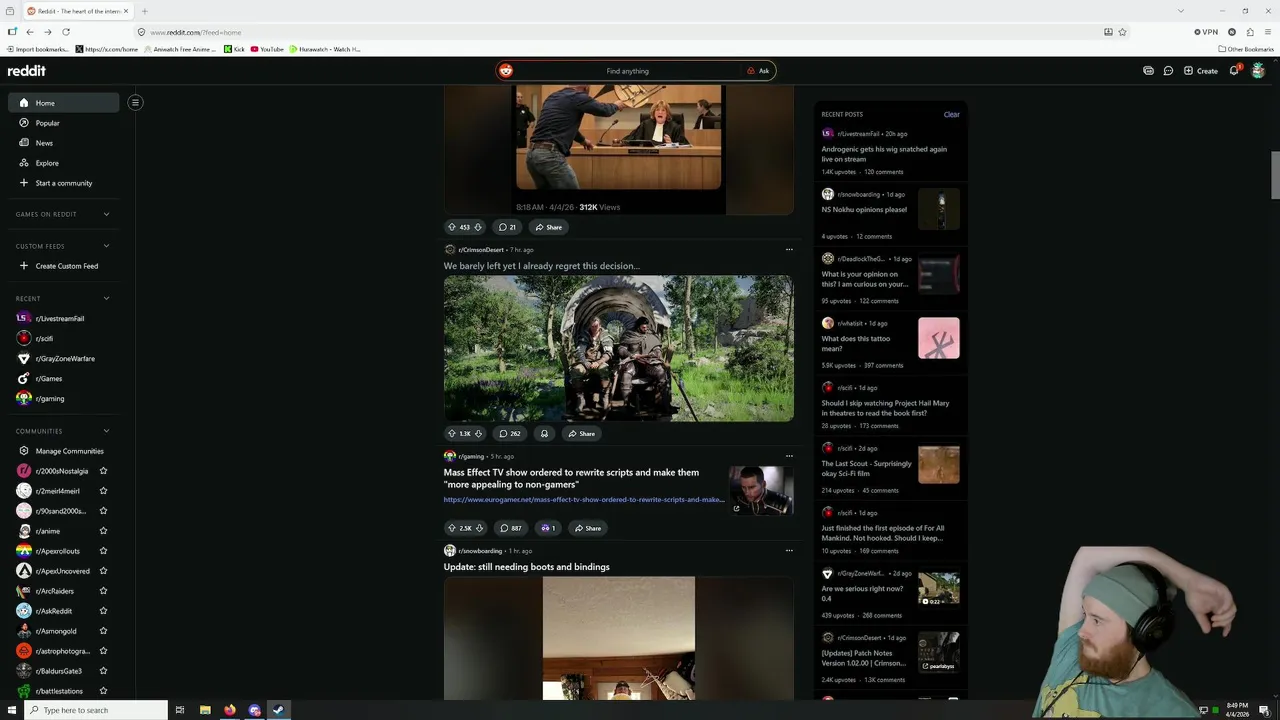Open overflow menu on the r/gaming post
The height and width of the screenshot is (720, 1280).
(789, 456)
